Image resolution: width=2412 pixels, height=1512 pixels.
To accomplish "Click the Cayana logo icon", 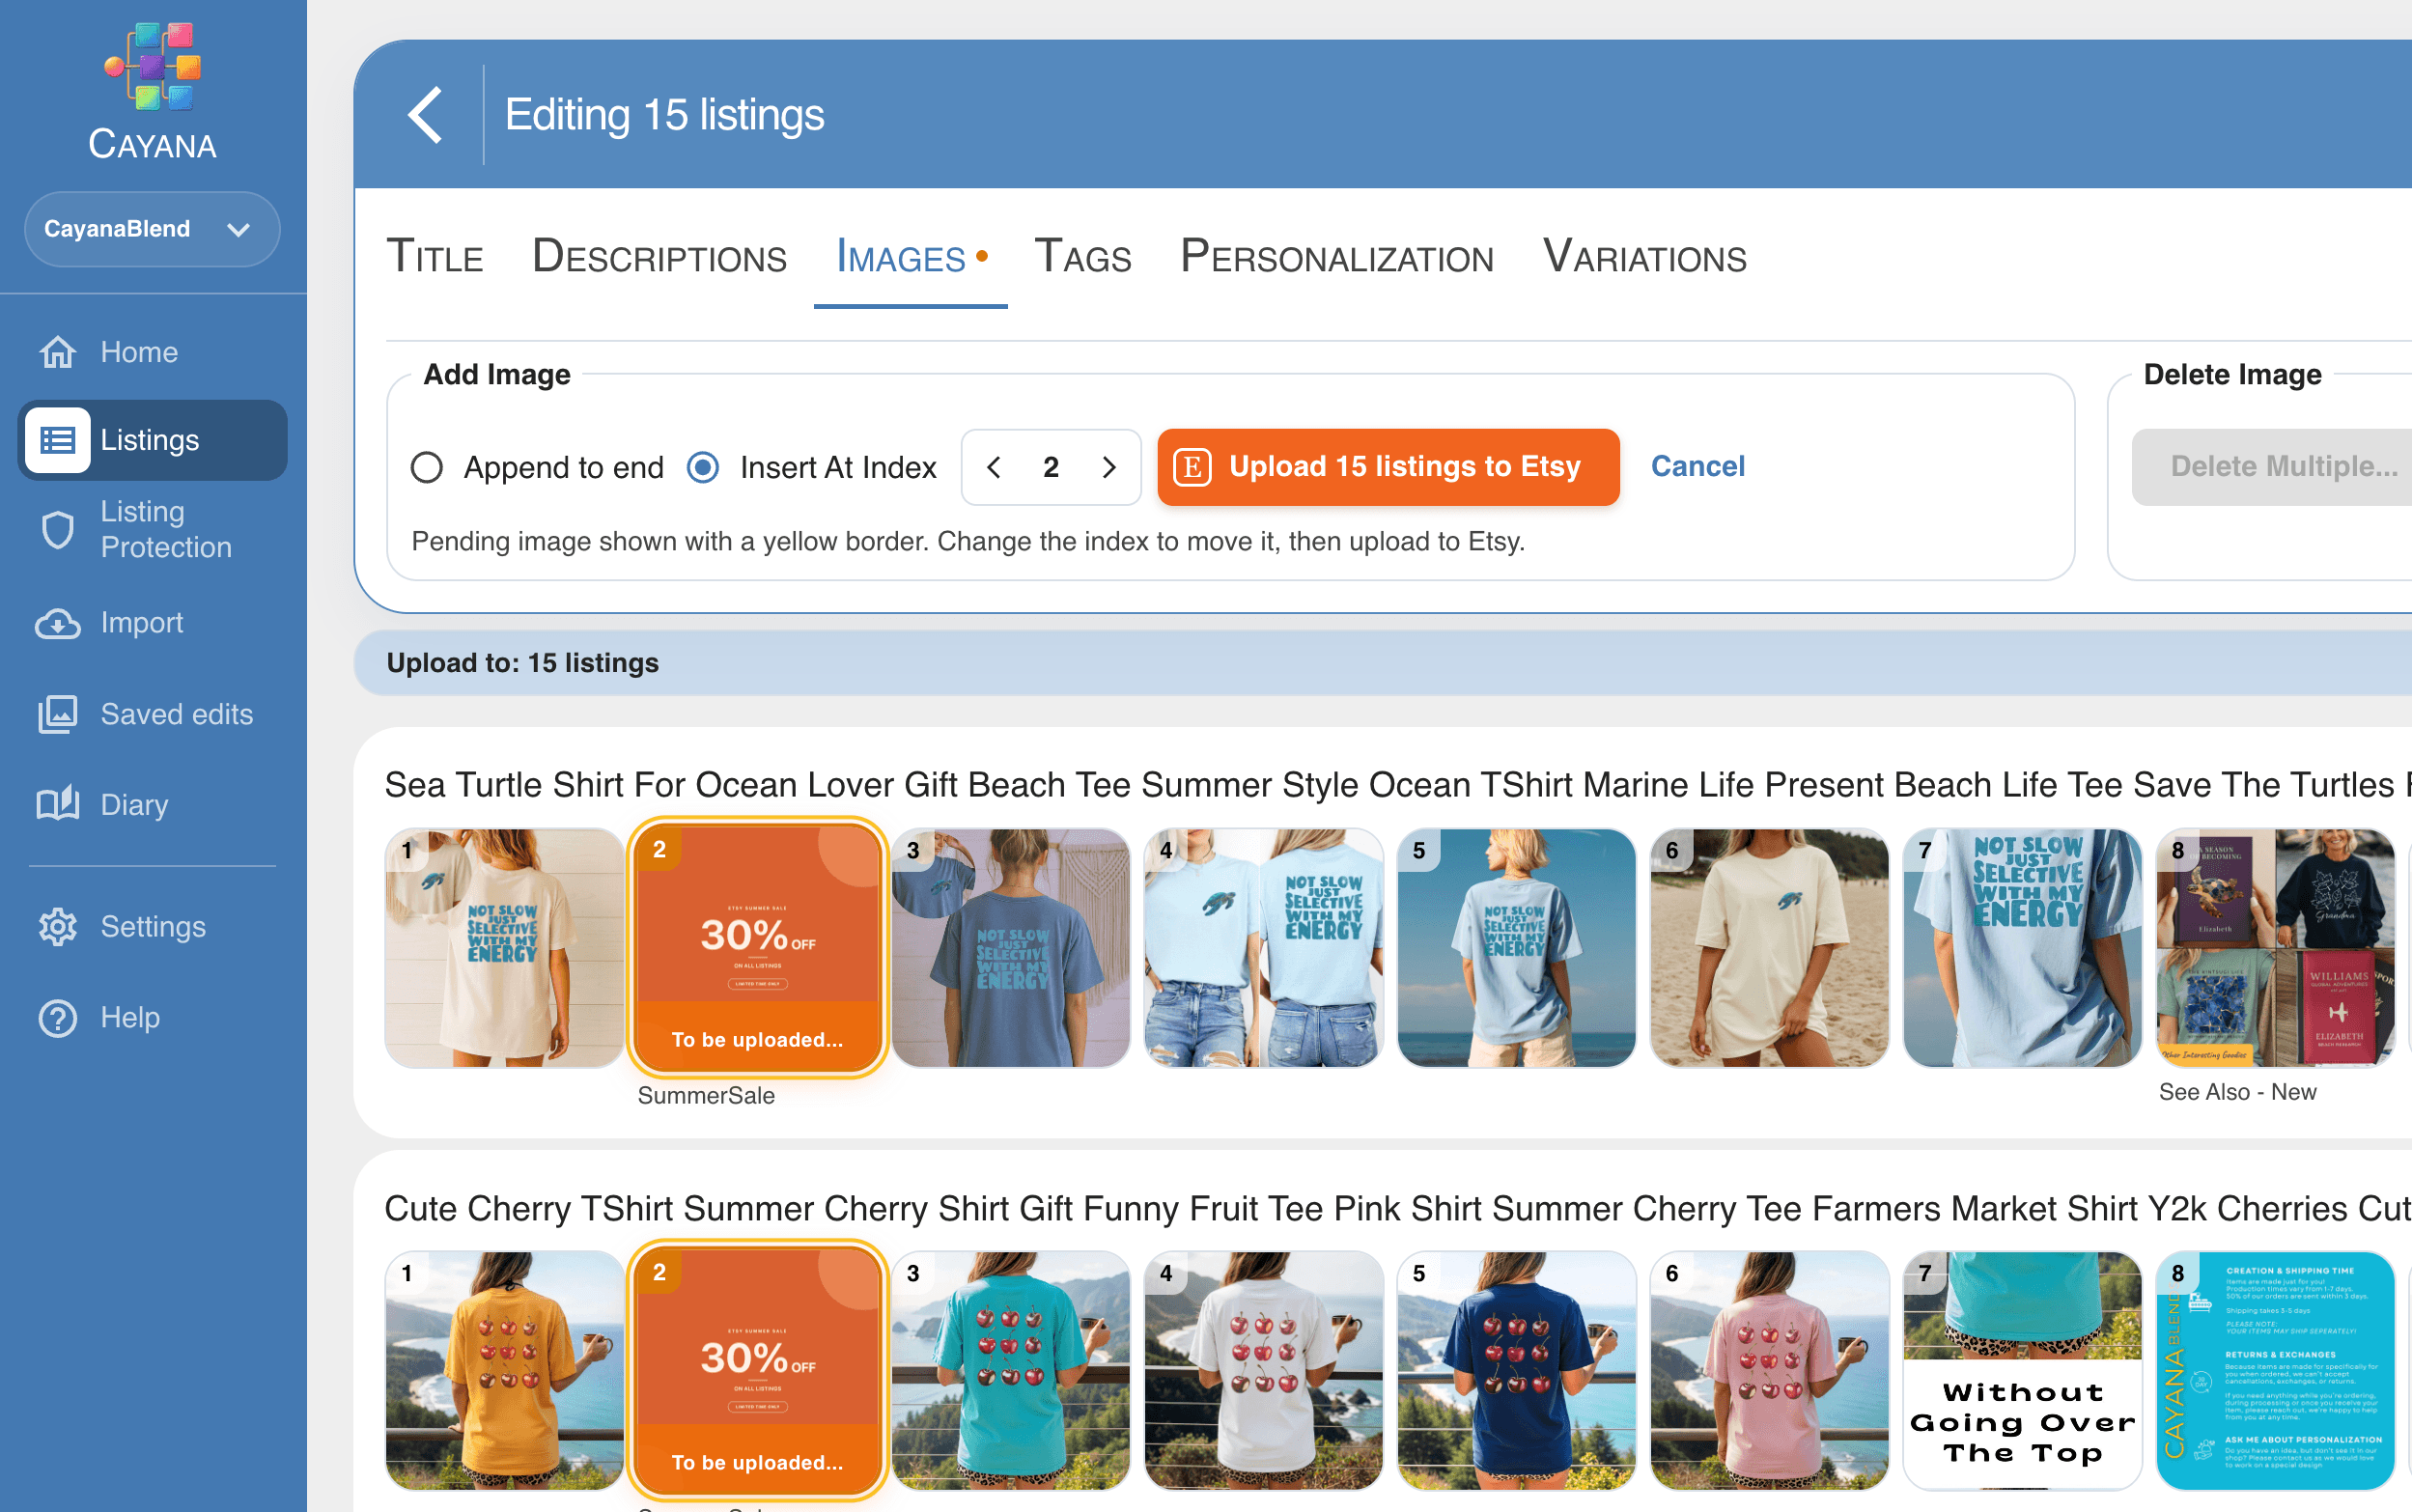I will [152, 66].
